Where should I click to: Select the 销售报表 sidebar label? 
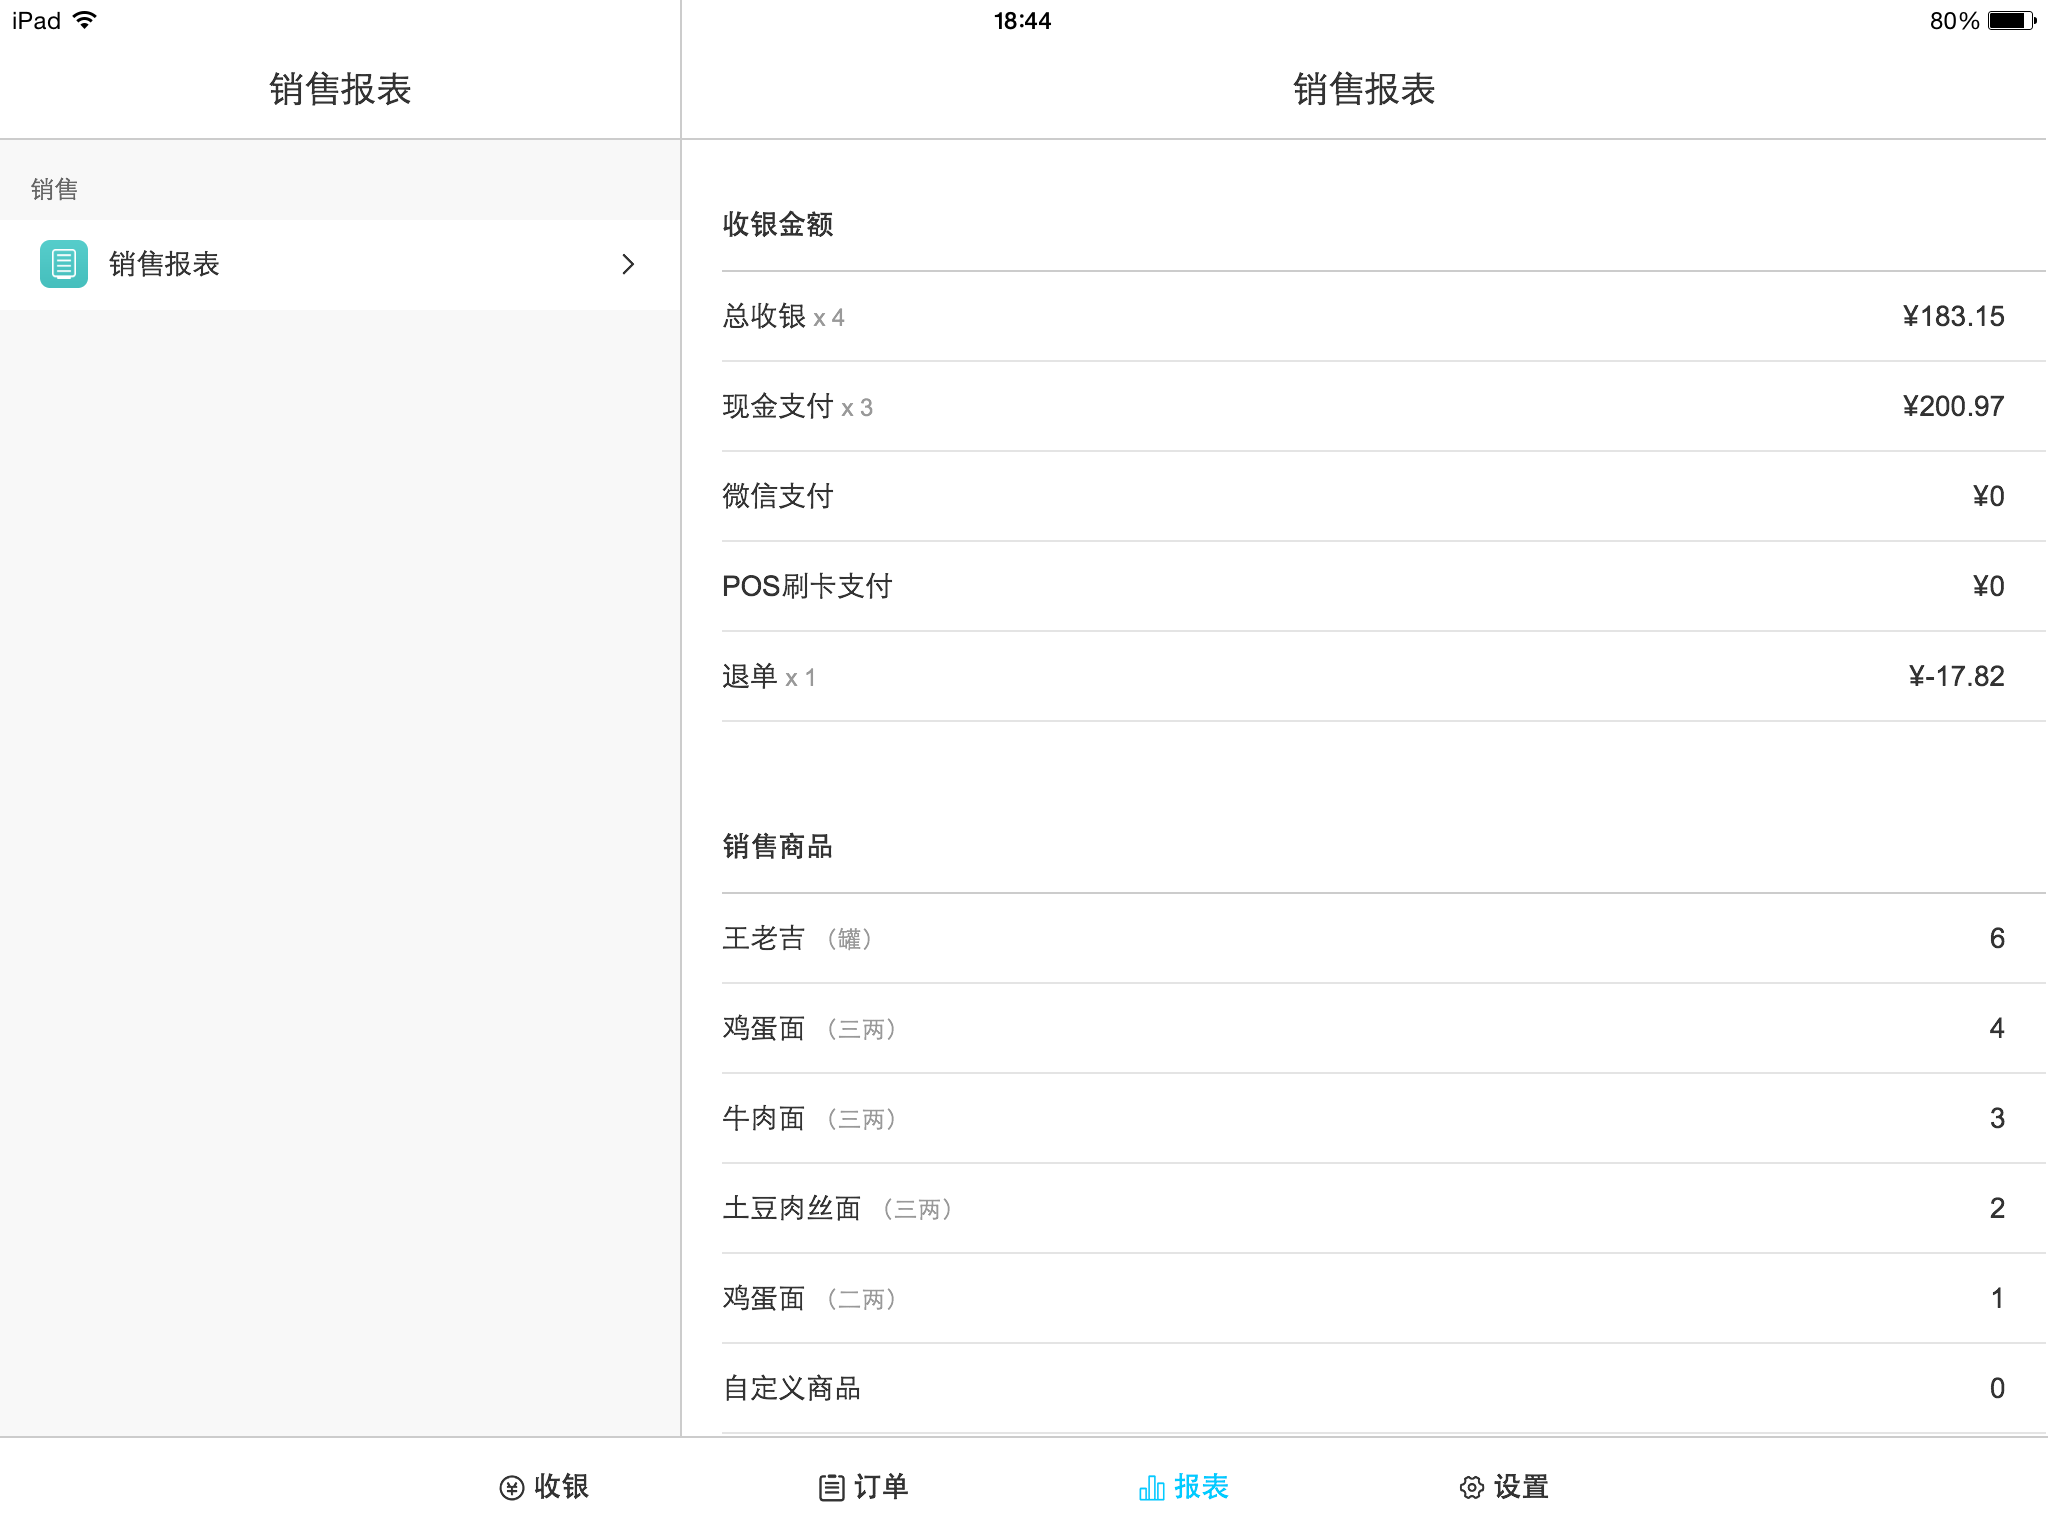(x=164, y=264)
